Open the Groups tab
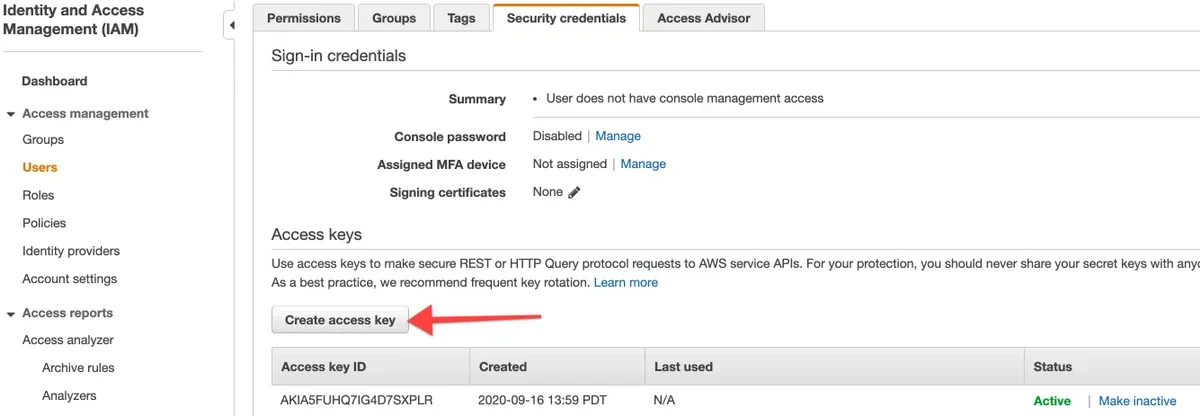1200x416 pixels. pos(394,18)
